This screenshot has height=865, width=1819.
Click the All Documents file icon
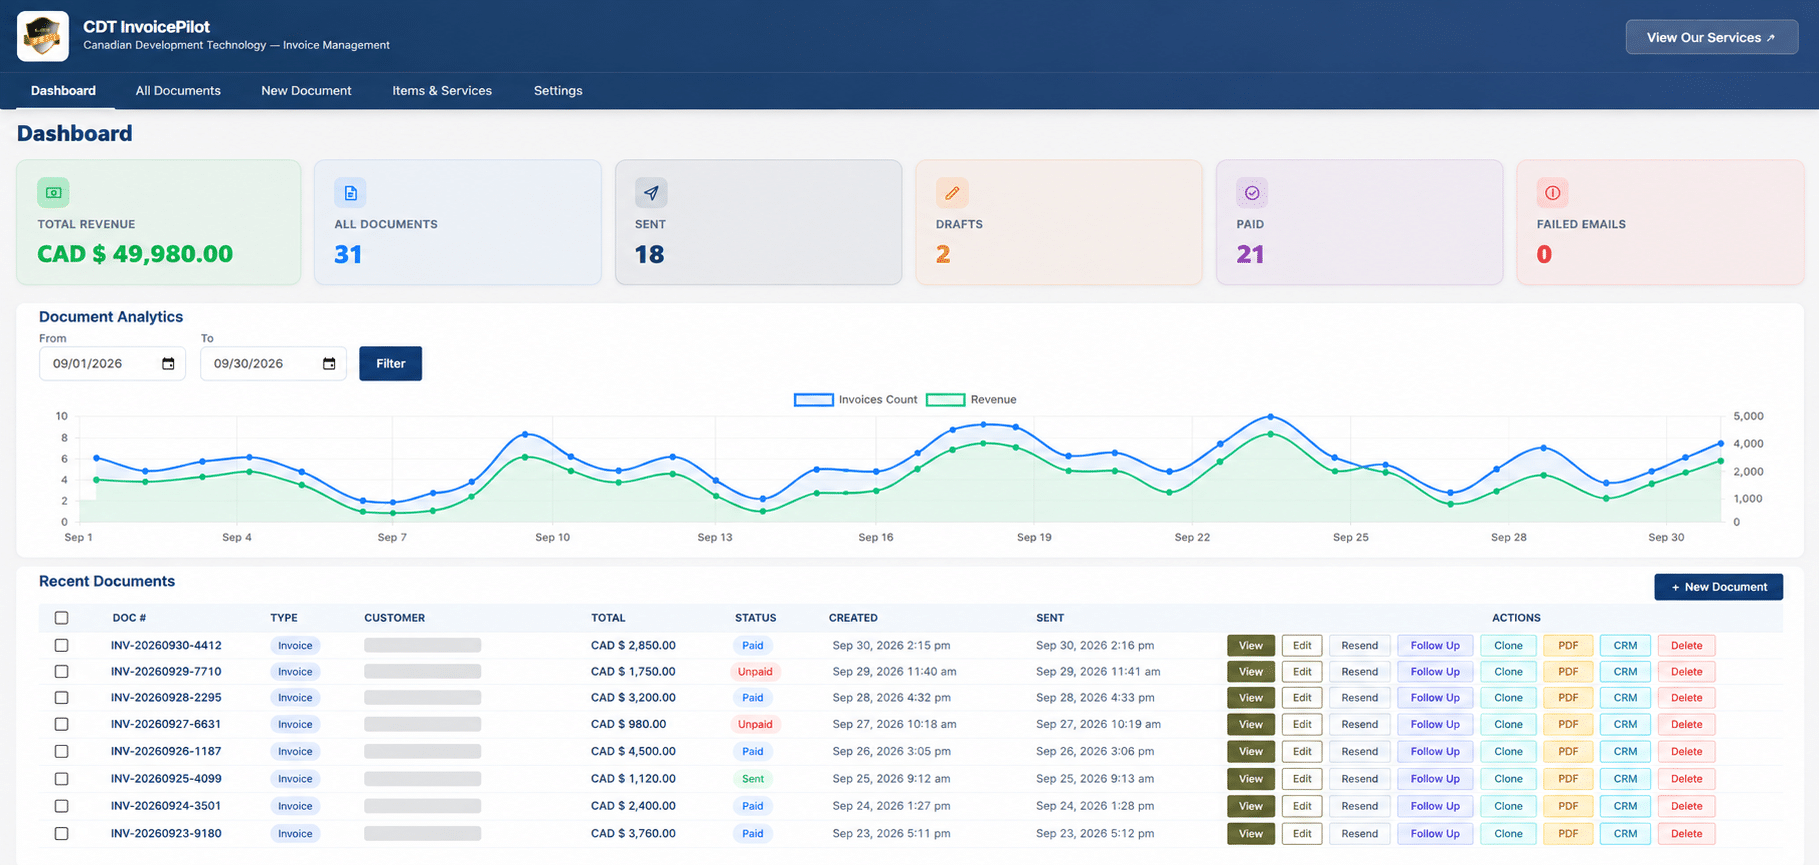click(x=350, y=192)
